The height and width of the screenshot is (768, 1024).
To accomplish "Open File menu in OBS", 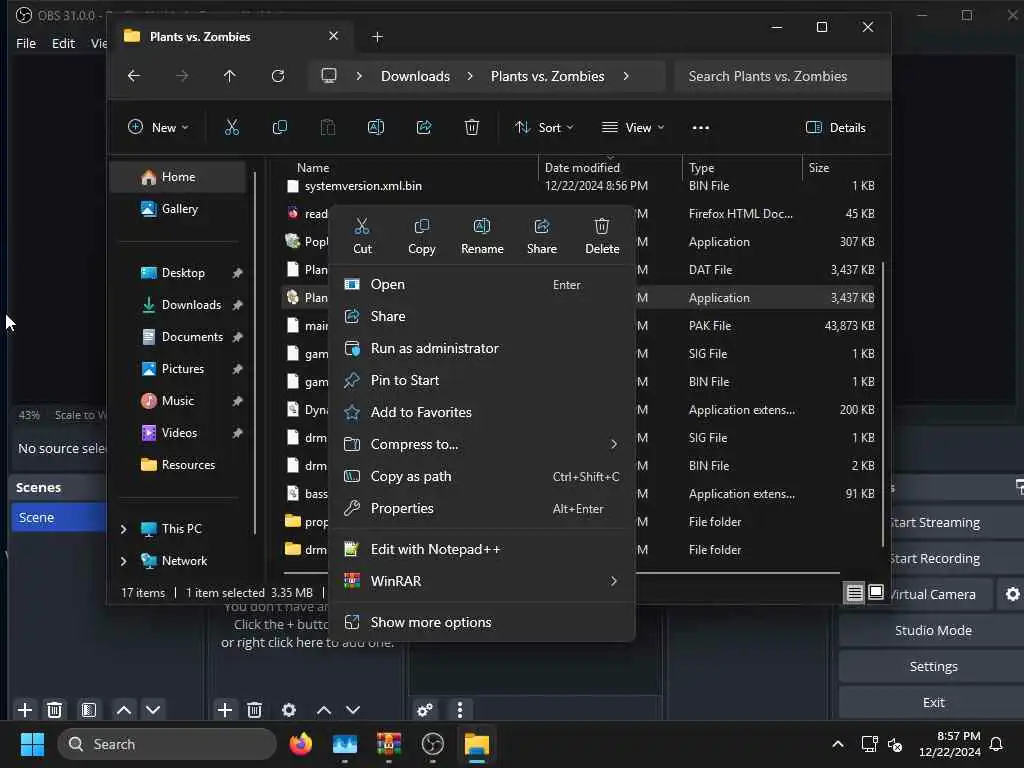I will [x=26, y=43].
